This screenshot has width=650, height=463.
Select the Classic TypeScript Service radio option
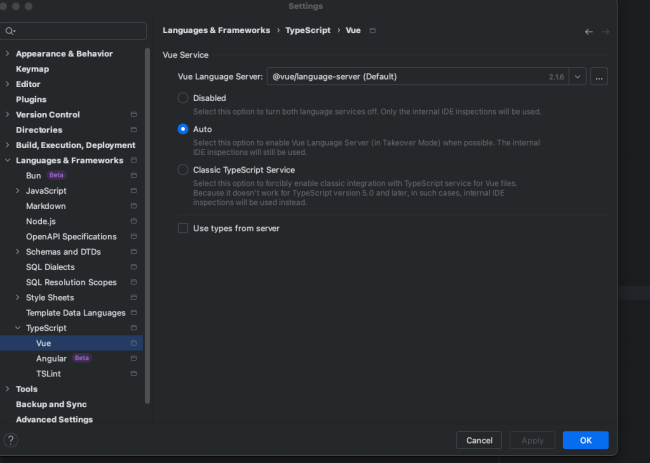(x=182, y=170)
